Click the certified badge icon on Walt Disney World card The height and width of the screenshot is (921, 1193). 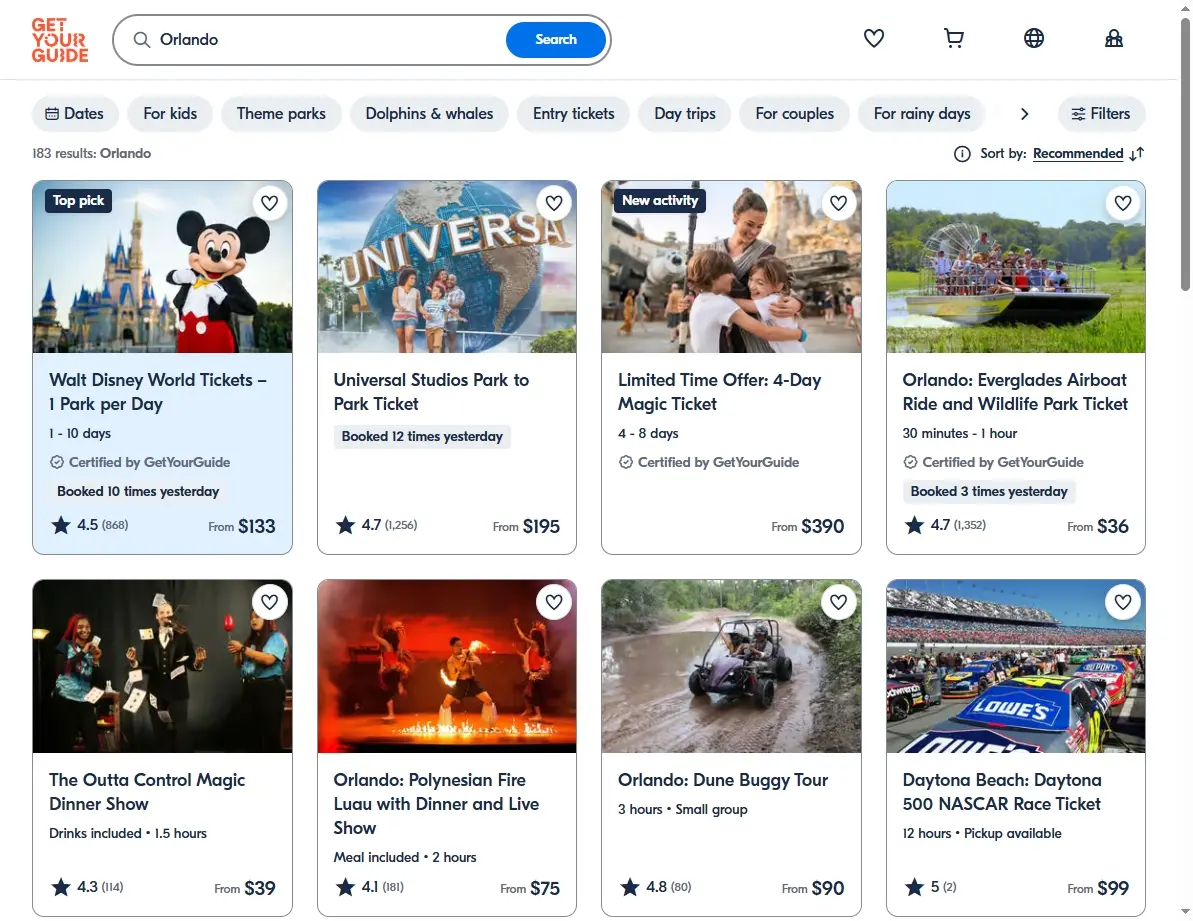pos(56,462)
